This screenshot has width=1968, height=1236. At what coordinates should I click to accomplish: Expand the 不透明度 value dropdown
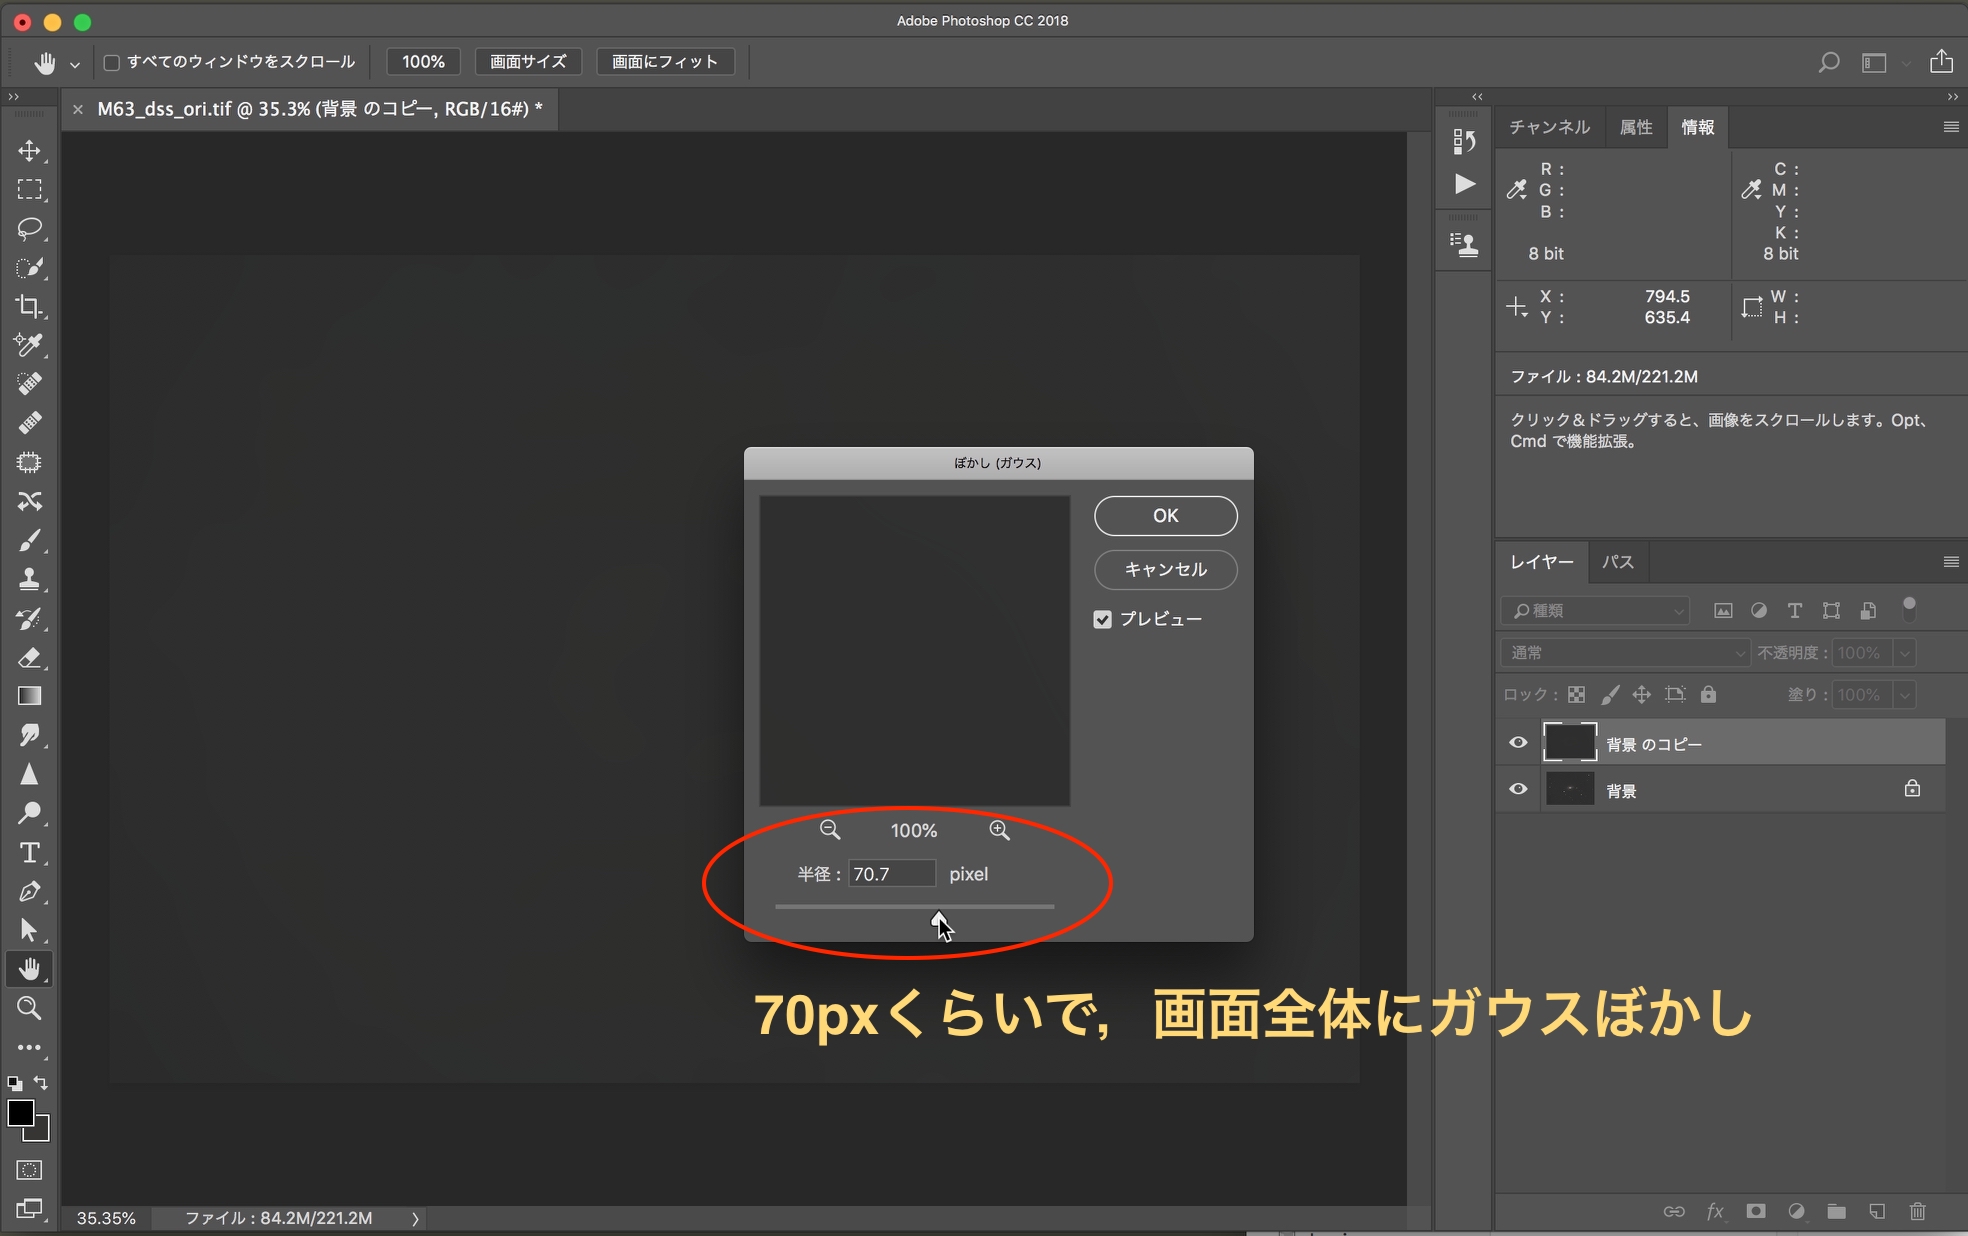[1905, 652]
